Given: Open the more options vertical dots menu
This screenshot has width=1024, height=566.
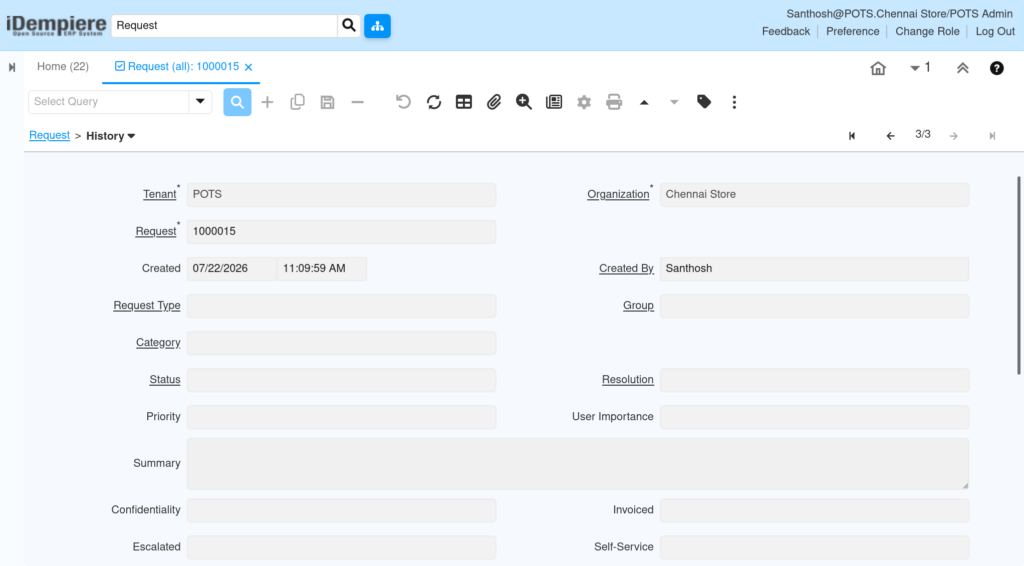Looking at the screenshot, I should [734, 102].
